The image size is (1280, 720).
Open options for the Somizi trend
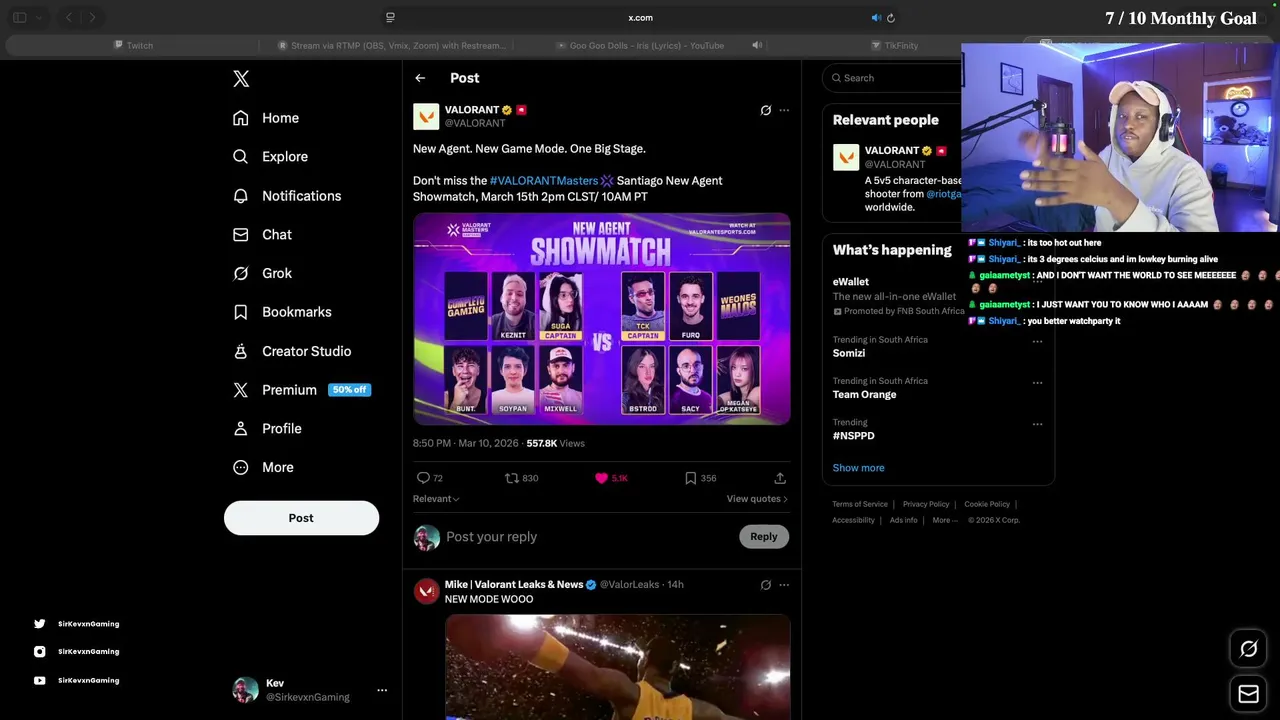pyautogui.click(x=1037, y=341)
